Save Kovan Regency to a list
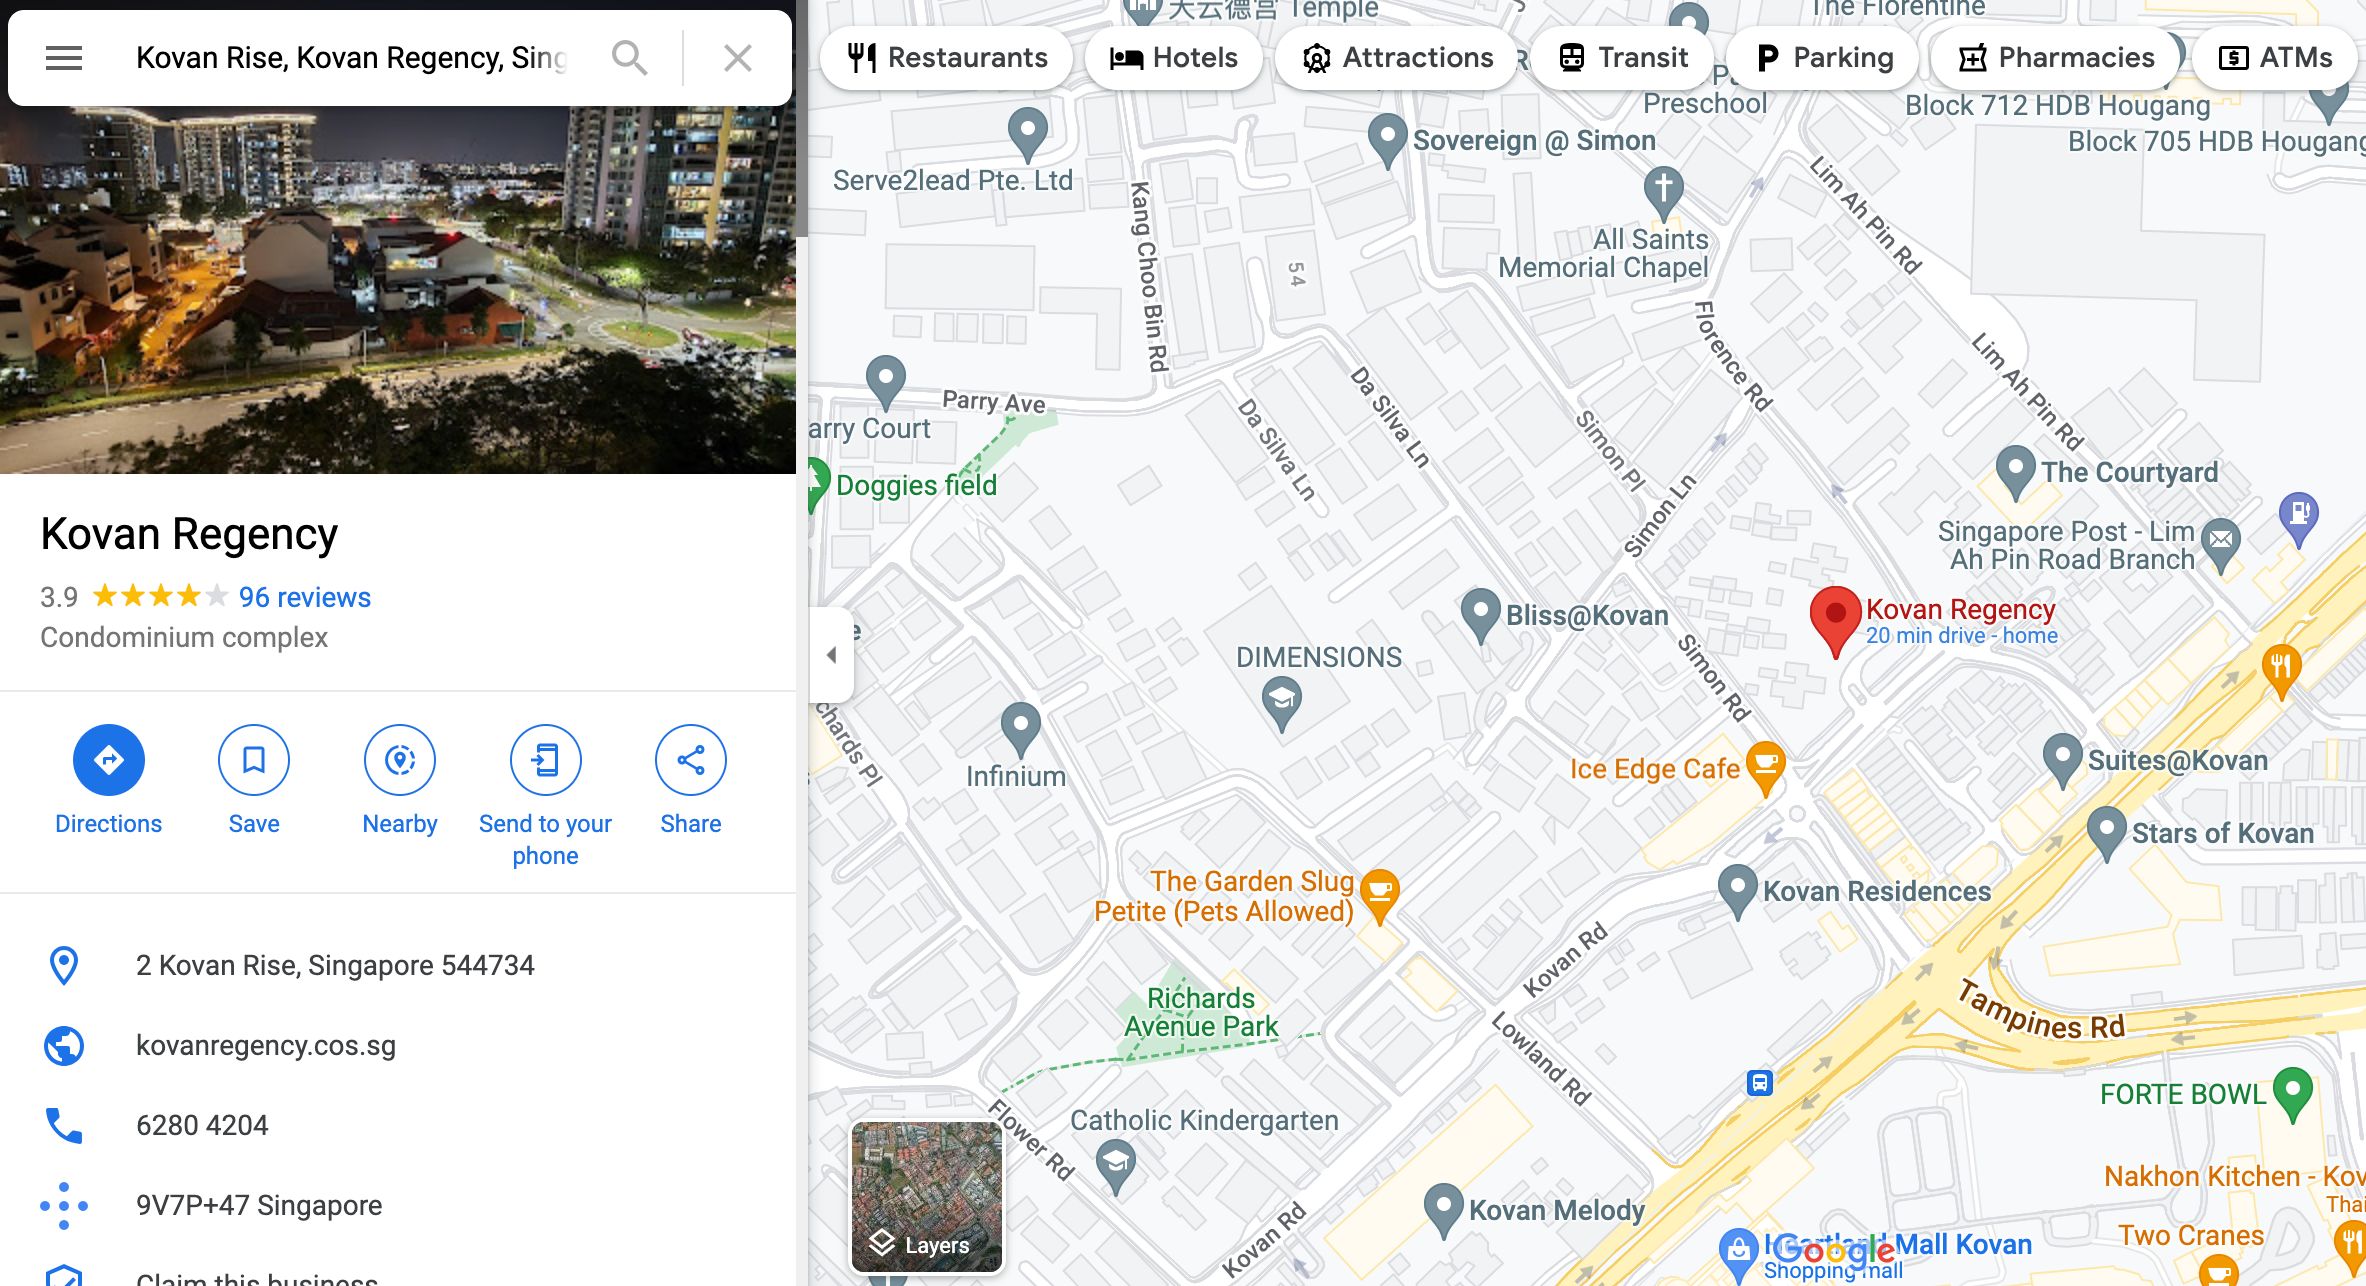This screenshot has height=1286, width=2366. pos(254,760)
